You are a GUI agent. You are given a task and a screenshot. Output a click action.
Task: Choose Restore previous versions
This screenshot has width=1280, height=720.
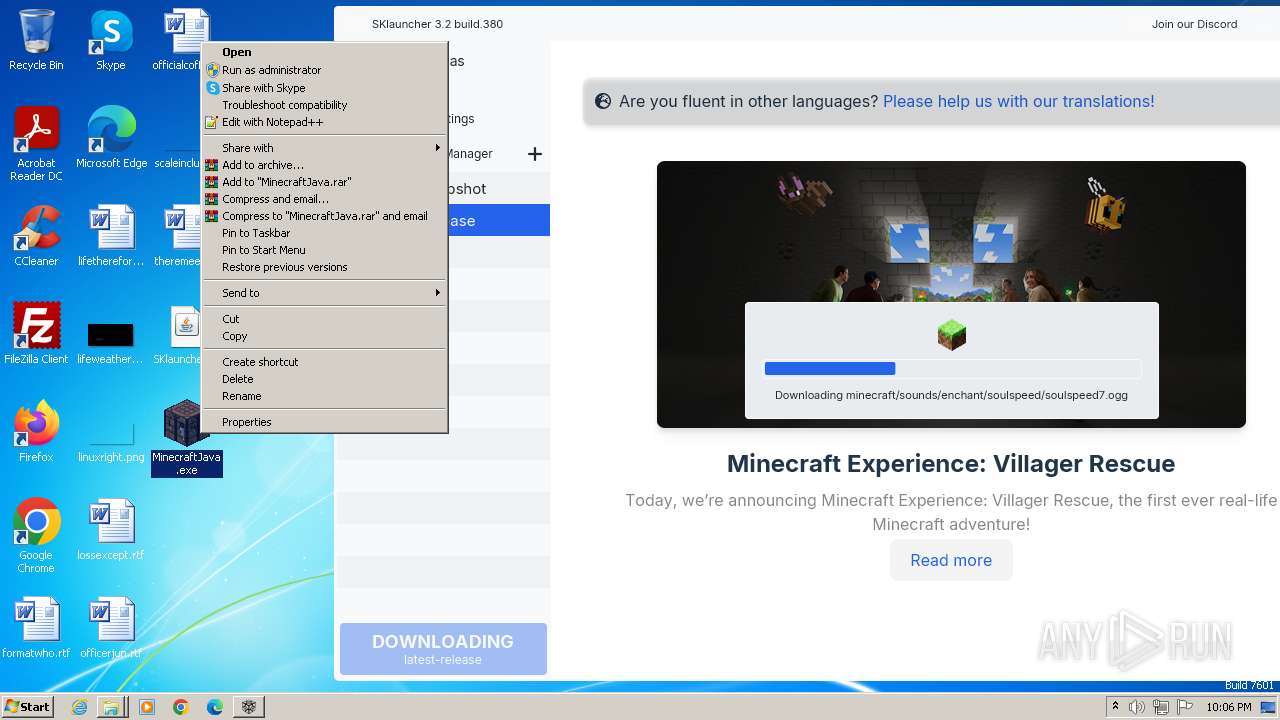[325, 267]
